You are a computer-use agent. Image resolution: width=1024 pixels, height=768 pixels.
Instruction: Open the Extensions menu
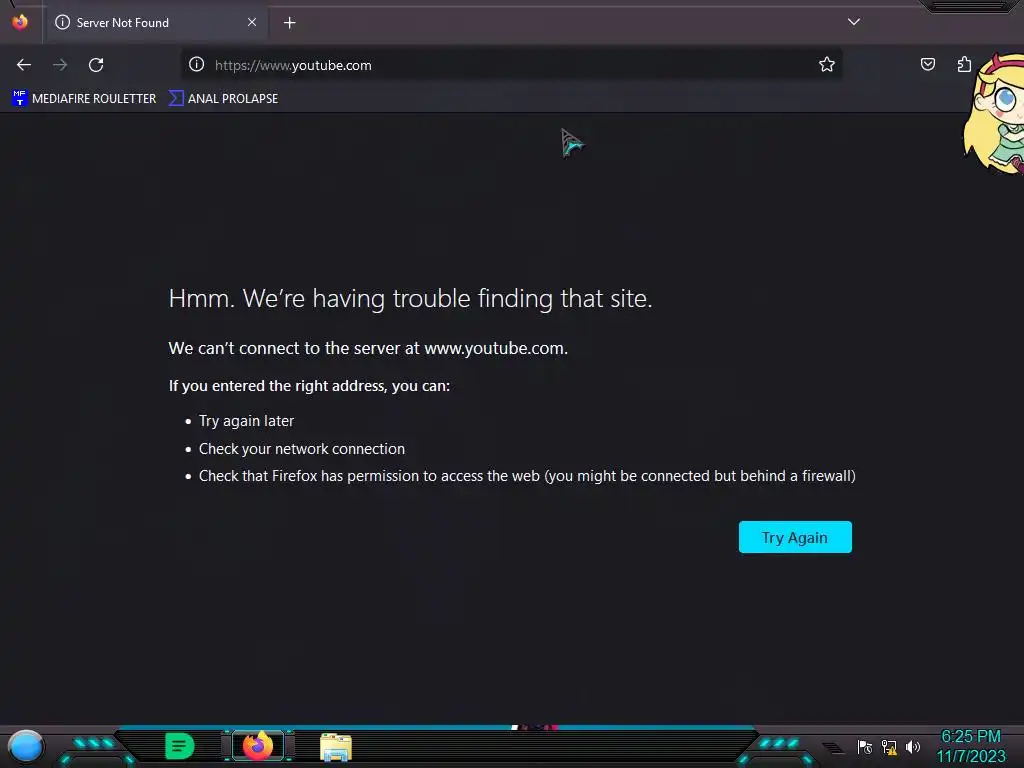[964, 64]
